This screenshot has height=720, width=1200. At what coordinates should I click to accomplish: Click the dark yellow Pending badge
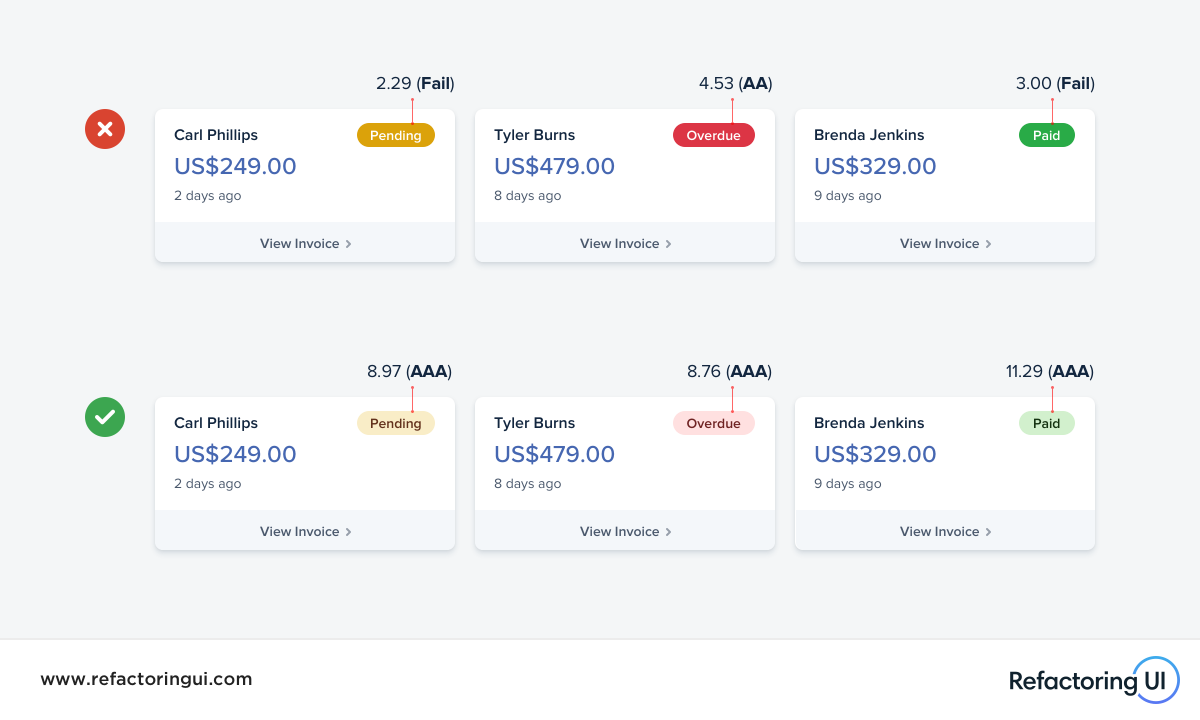396,135
